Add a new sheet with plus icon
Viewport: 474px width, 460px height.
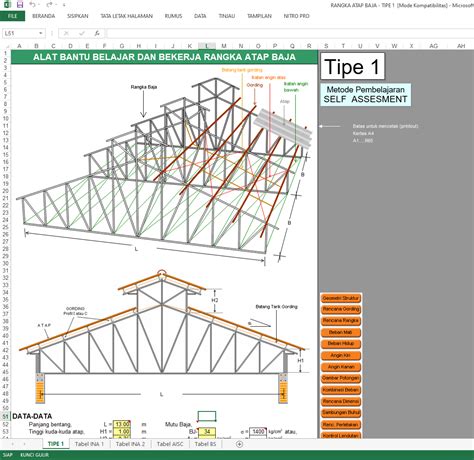(x=239, y=444)
